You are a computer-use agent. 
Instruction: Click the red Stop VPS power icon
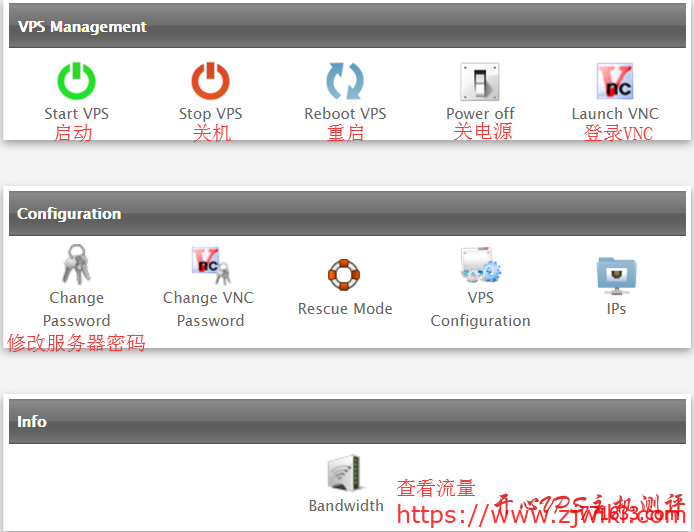pos(210,81)
